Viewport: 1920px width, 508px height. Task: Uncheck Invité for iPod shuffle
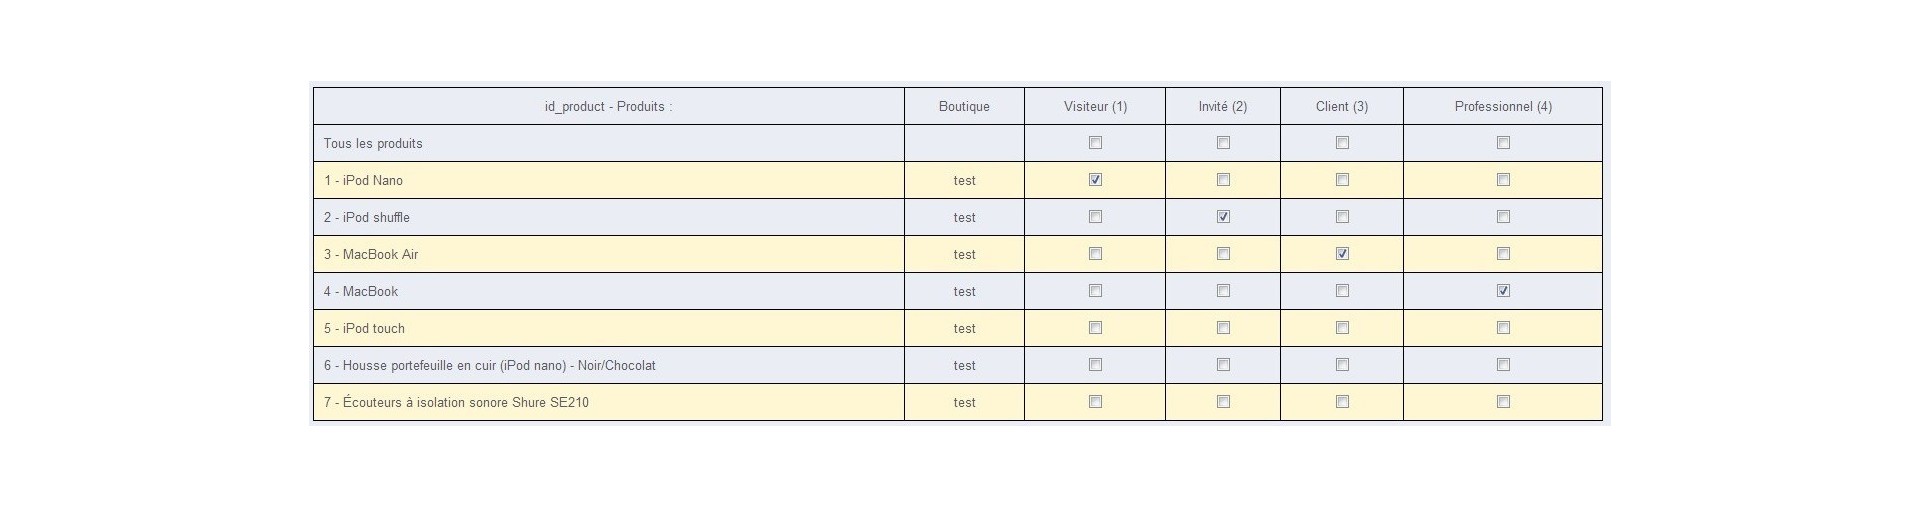(x=1223, y=217)
